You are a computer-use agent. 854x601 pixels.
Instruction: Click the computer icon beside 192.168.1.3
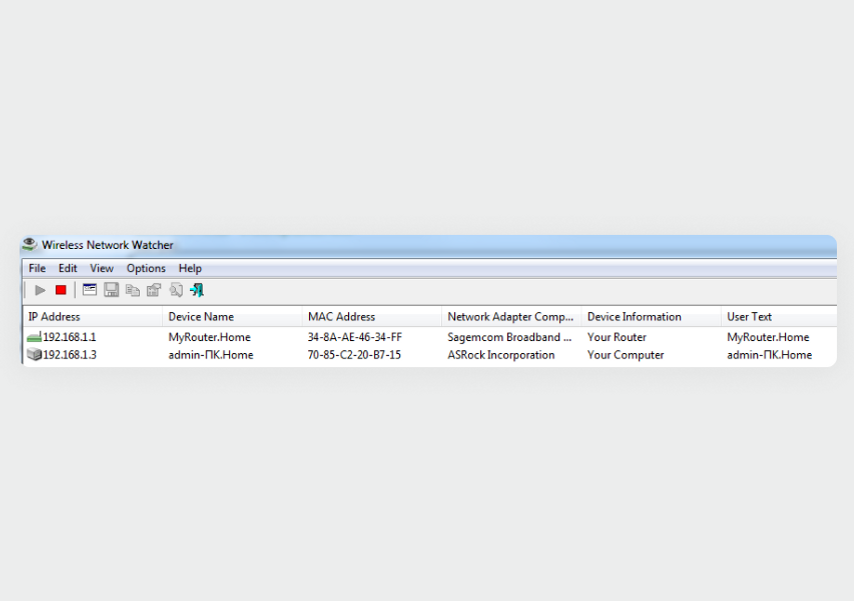coord(34,355)
